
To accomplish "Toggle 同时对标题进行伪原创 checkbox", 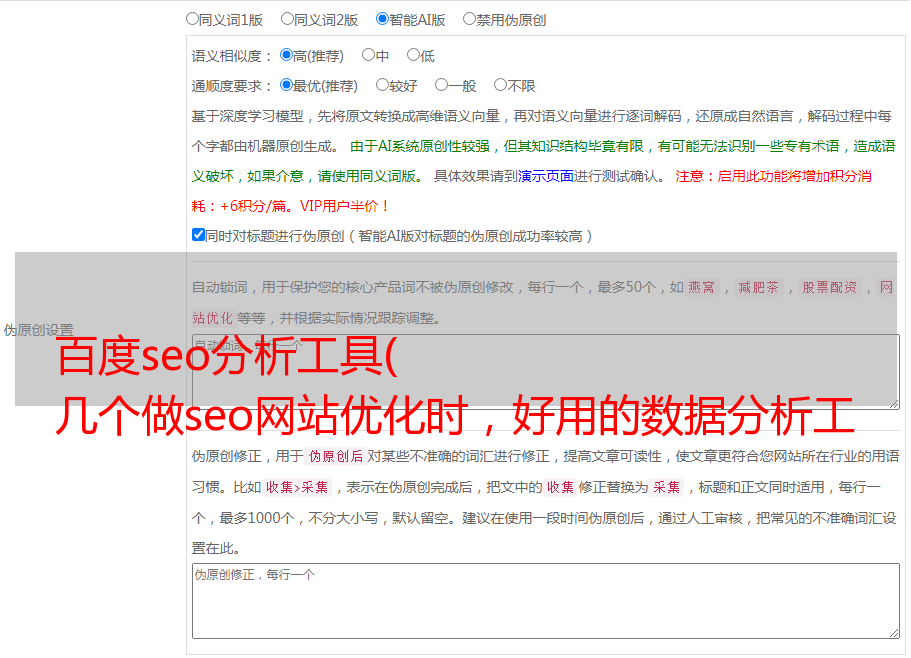I will coord(198,235).
